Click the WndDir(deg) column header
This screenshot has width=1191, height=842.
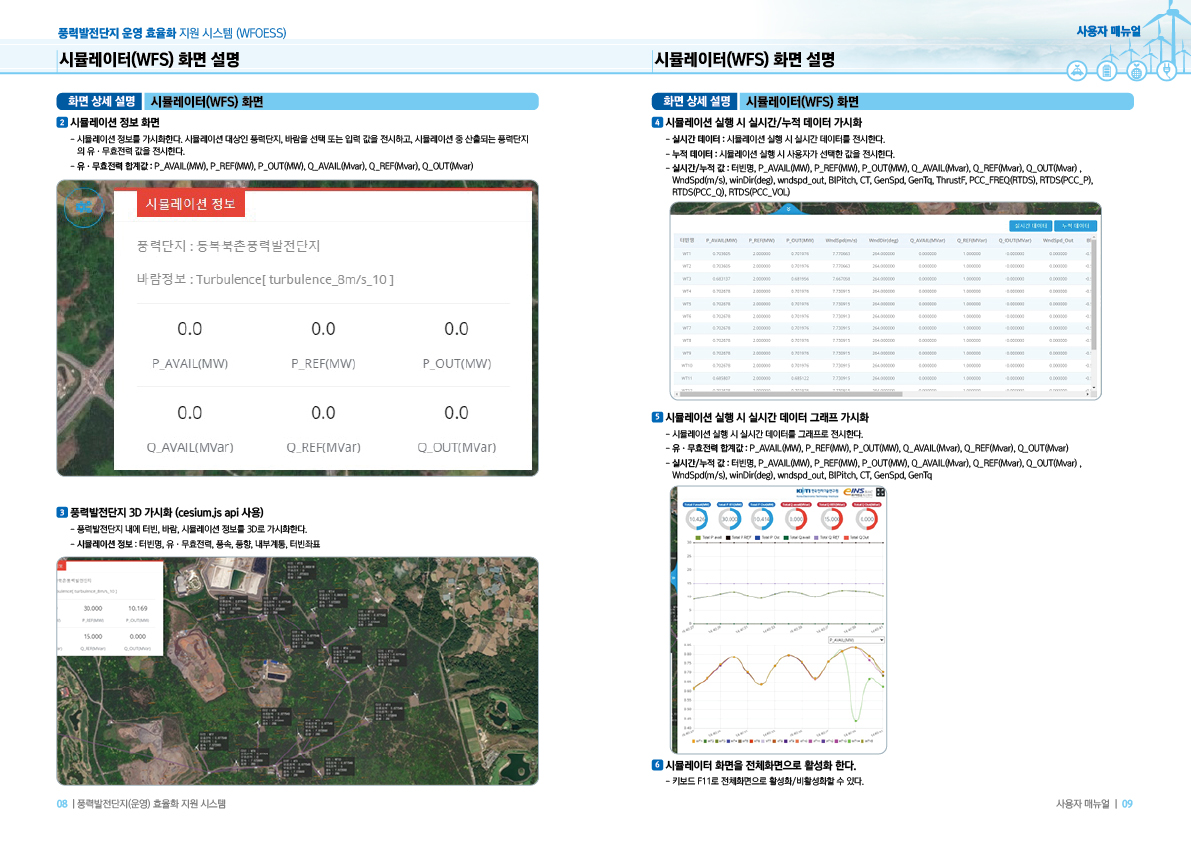pyautogui.click(x=883, y=240)
